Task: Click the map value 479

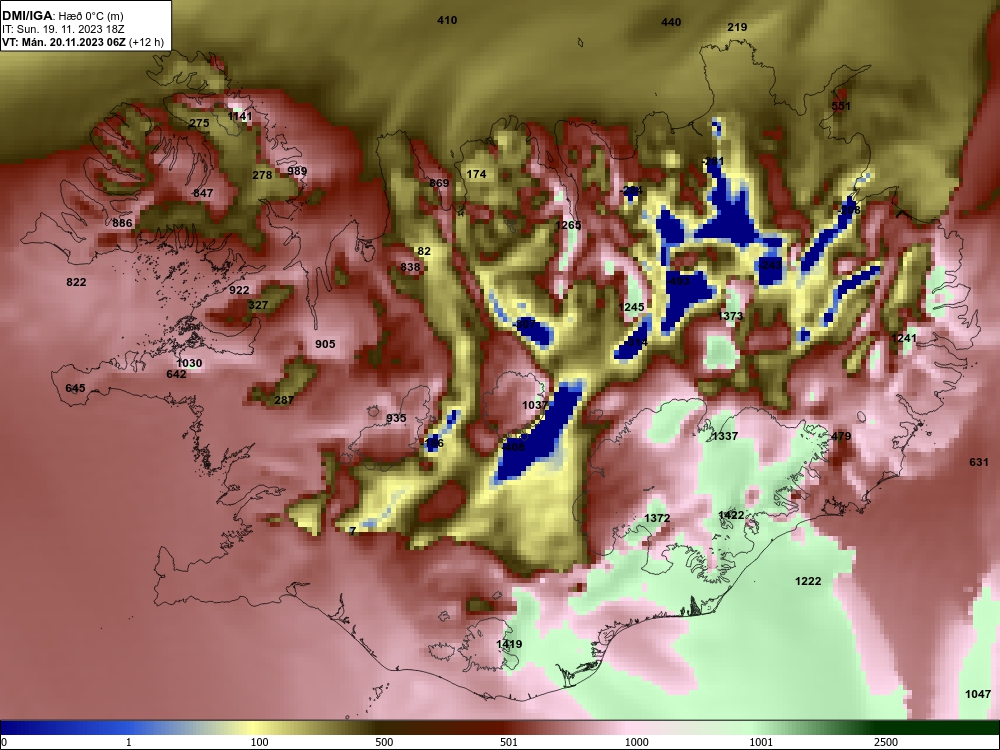Action: coord(841,436)
